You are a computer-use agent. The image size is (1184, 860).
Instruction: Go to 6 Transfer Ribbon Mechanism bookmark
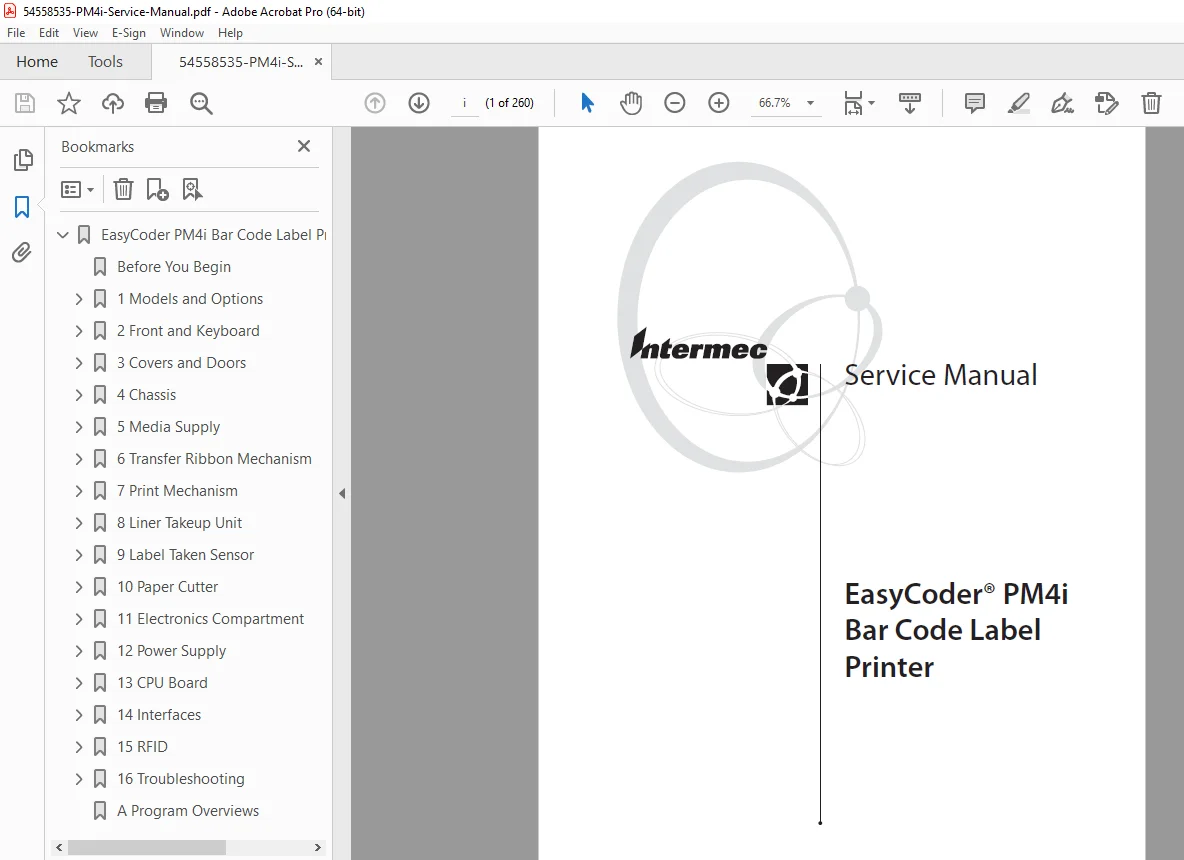[214, 458]
